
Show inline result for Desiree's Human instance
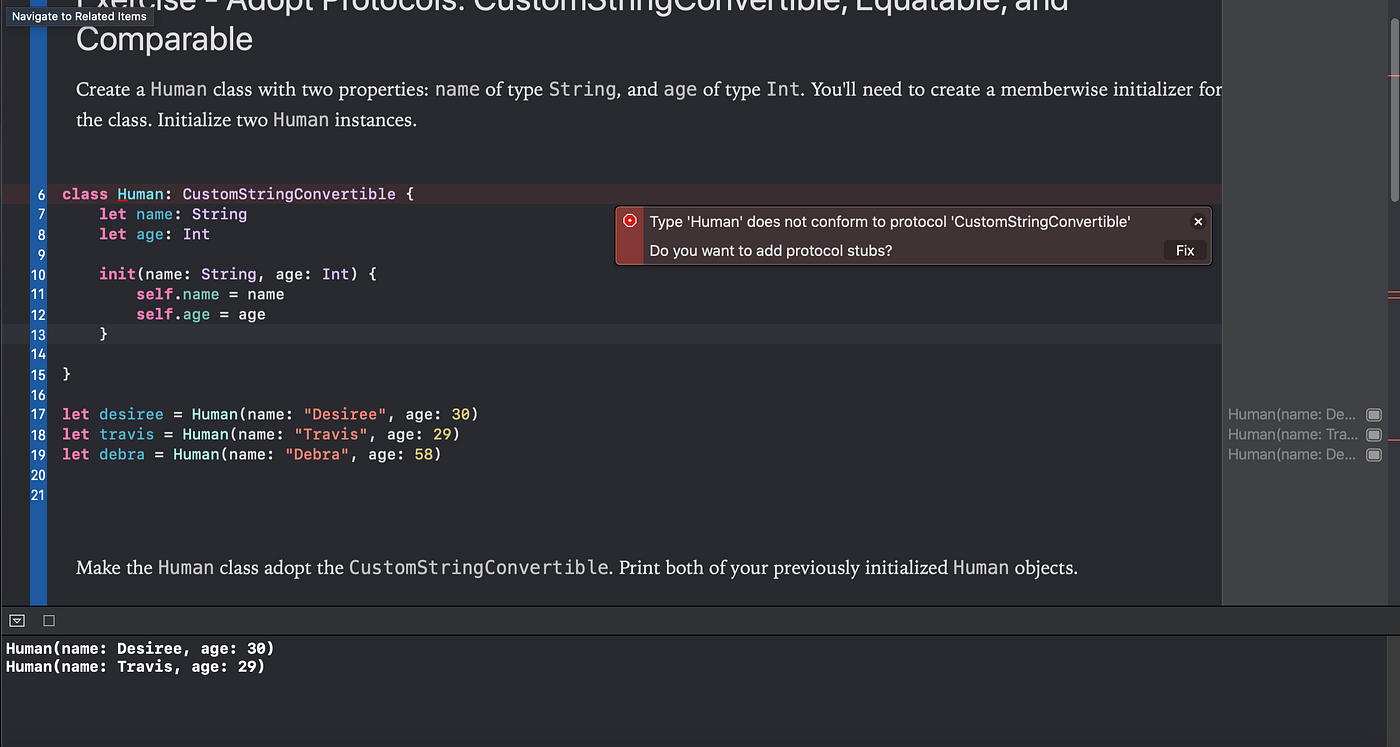[1374, 414]
